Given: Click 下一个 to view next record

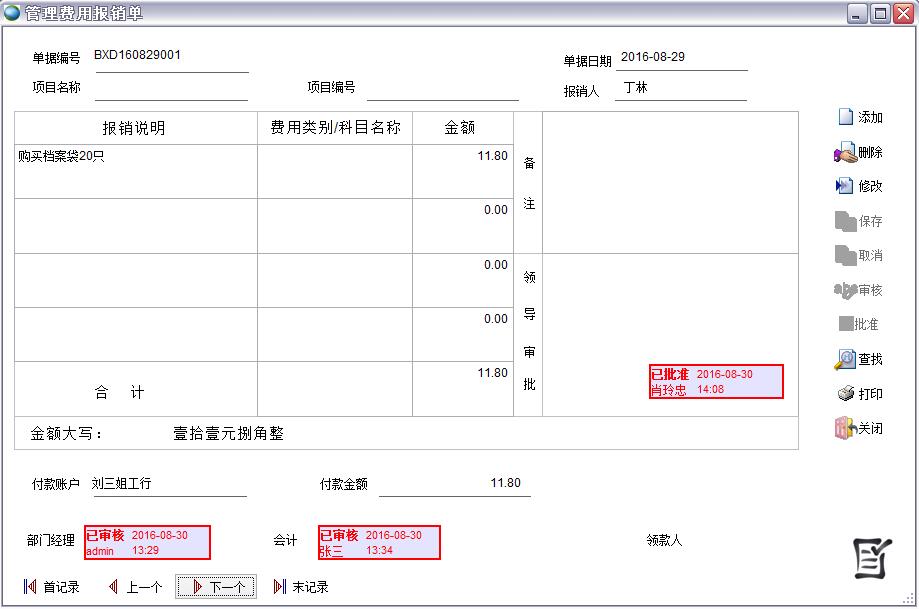Looking at the screenshot, I should (x=216, y=587).
